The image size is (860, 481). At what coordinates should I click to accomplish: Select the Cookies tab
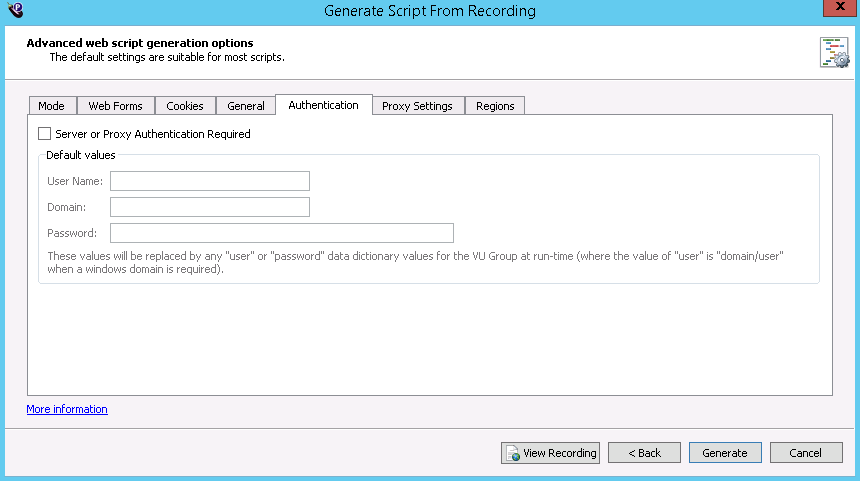point(185,106)
